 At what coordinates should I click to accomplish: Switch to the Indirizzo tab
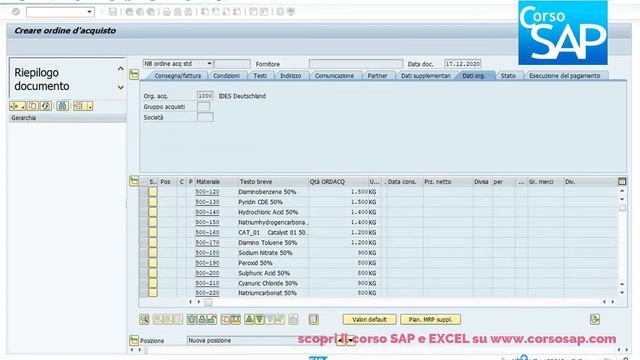[x=291, y=76]
